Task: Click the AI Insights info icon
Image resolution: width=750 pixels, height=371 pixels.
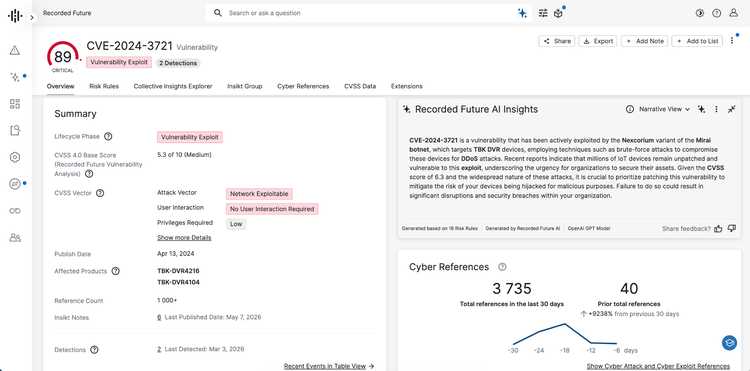Action: click(630, 109)
